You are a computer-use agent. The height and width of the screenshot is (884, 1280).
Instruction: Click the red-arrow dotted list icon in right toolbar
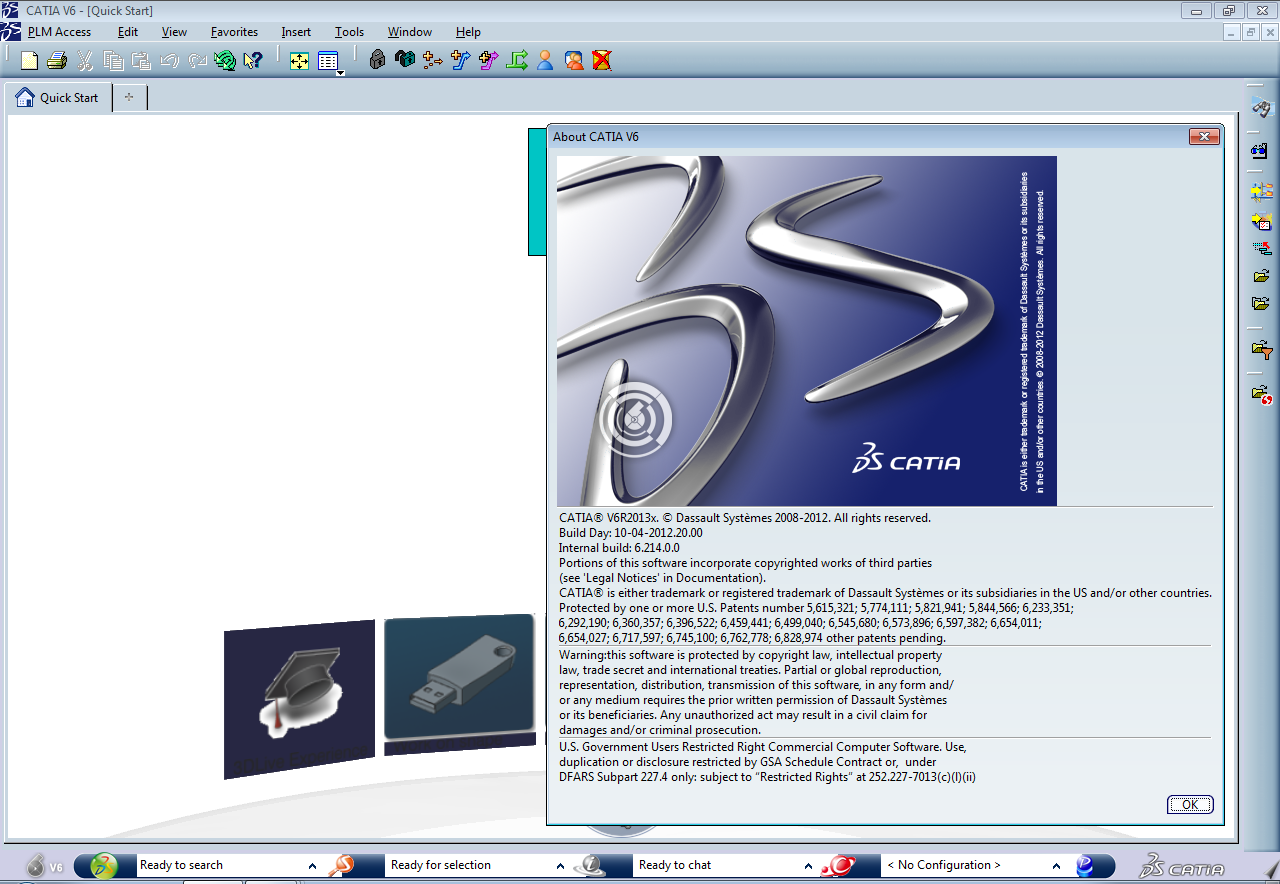point(1261,248)
